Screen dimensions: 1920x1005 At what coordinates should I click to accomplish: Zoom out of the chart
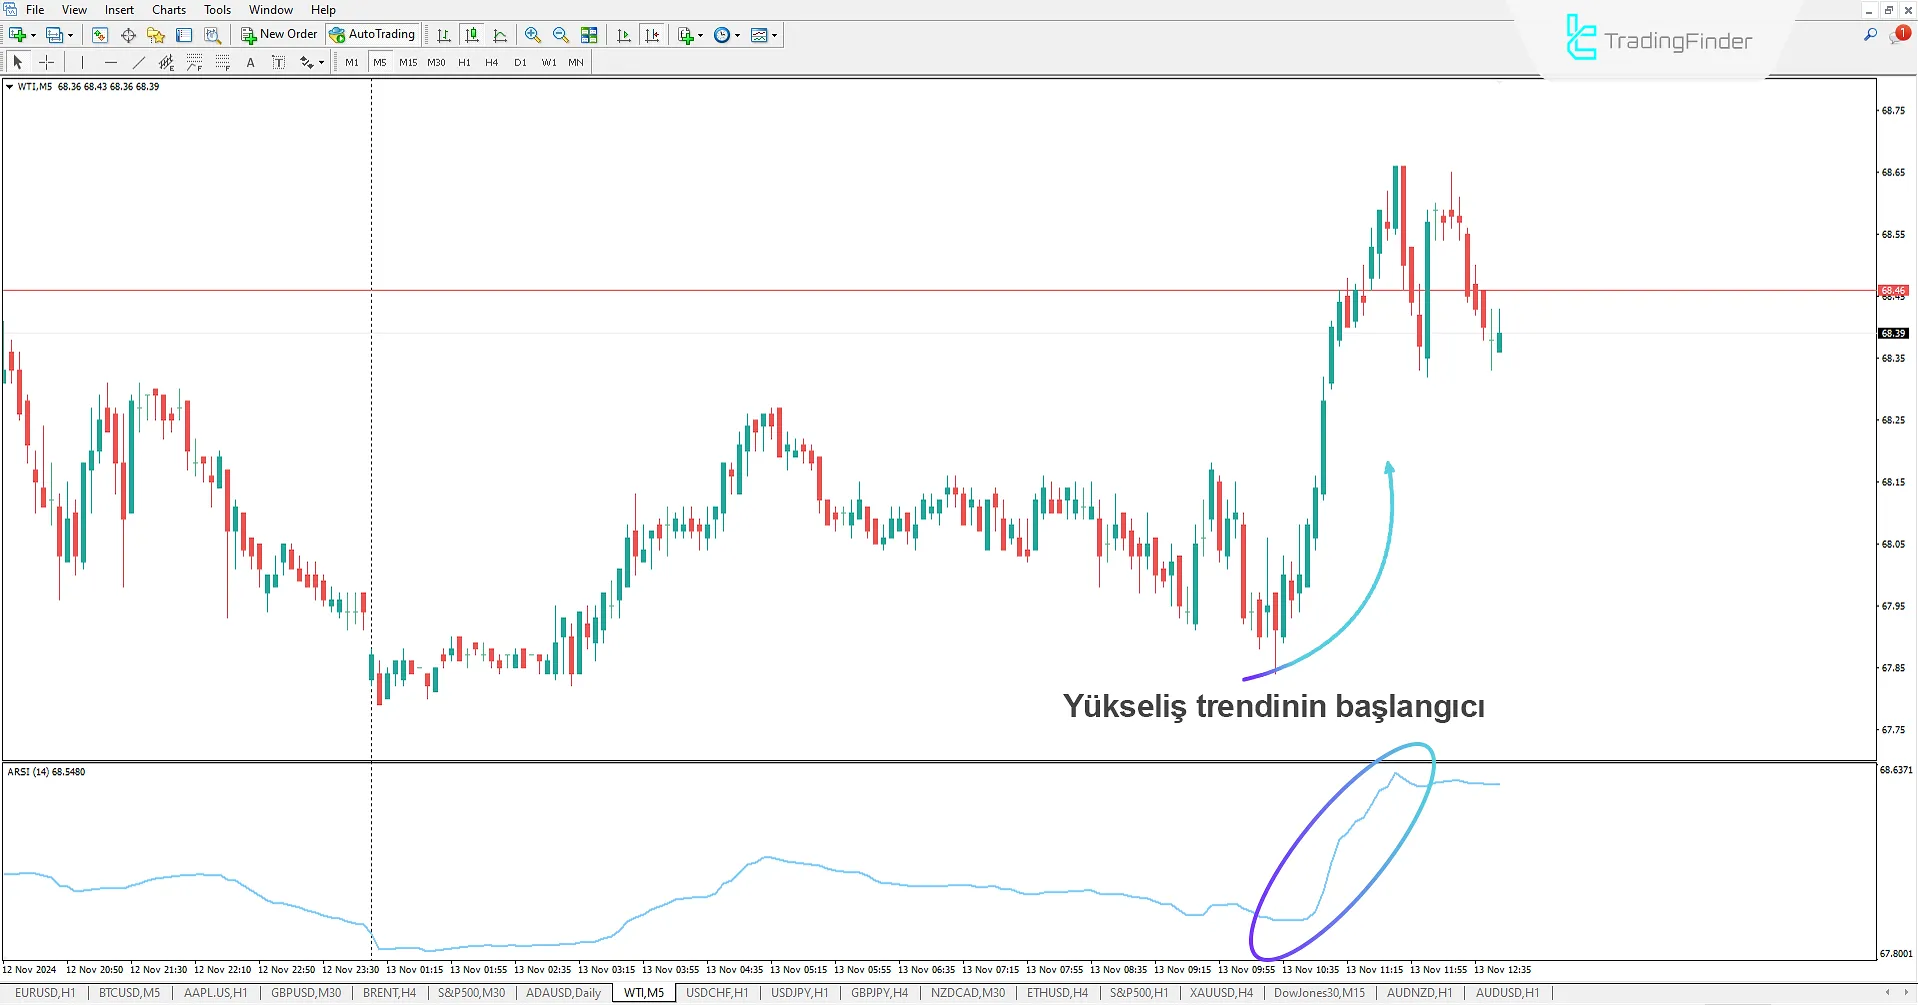561,35
